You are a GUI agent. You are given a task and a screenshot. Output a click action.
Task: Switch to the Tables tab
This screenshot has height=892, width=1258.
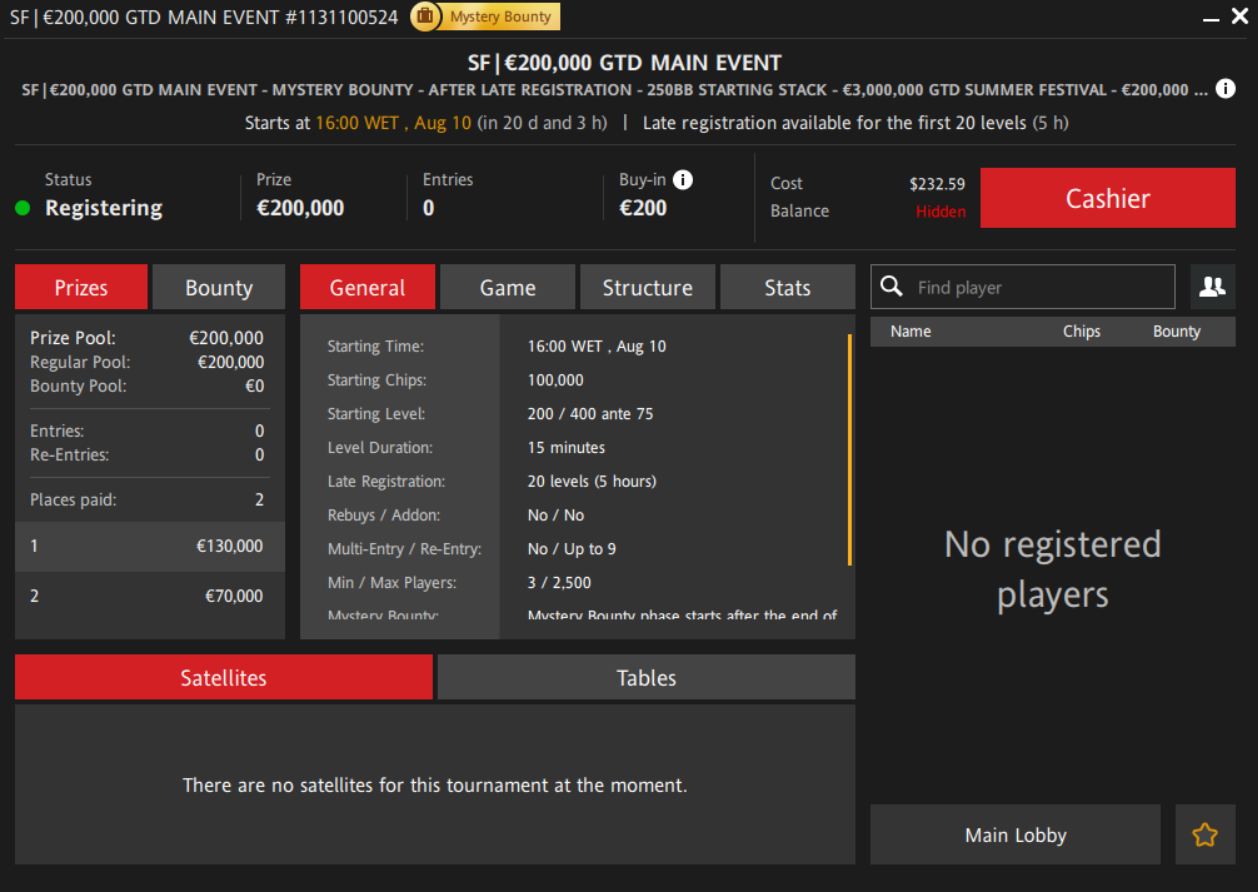(646, 678)
